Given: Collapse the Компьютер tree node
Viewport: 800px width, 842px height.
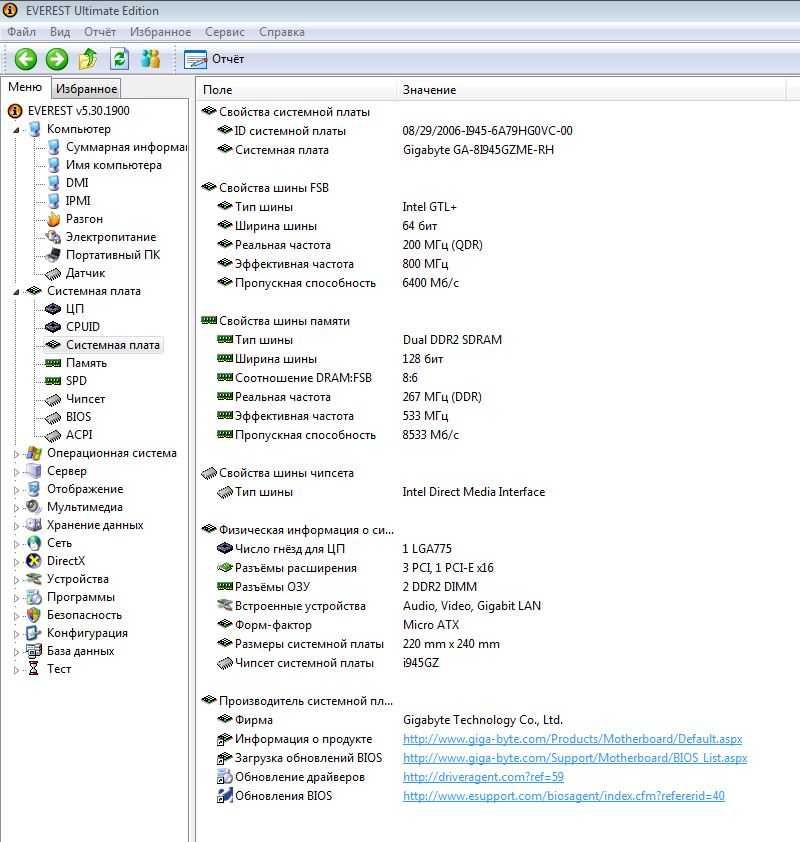Looking at the screenshot, I should pyautogui.click(x=16, y=130).
